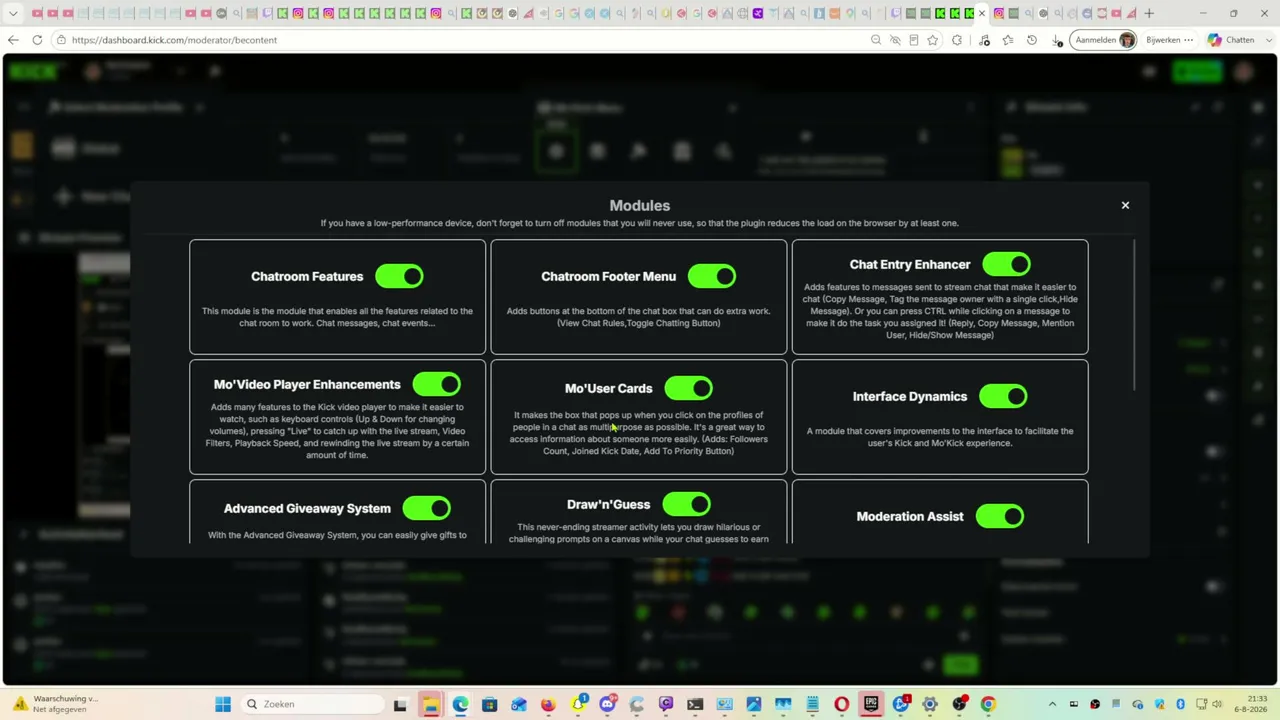Open Opera browser from taskbar
This screenshot has height=720, width=1280.
point(841,704)
